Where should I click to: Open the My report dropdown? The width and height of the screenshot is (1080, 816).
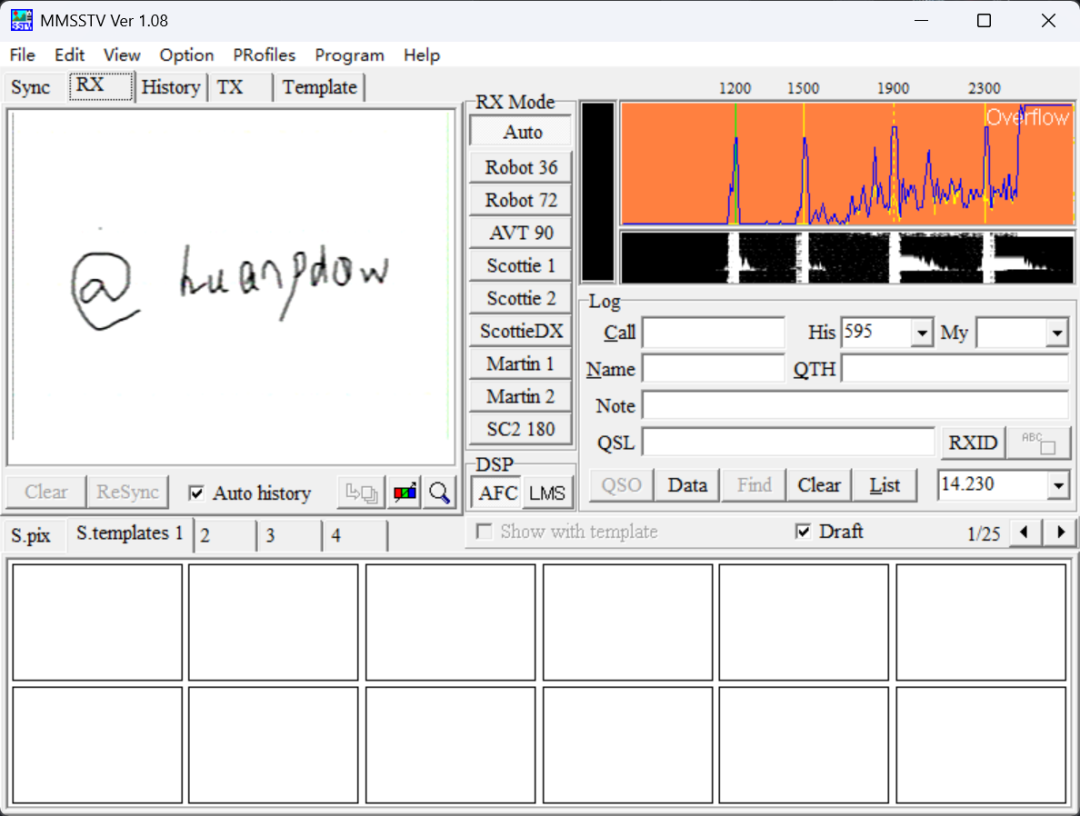[x=1057, y=333]
